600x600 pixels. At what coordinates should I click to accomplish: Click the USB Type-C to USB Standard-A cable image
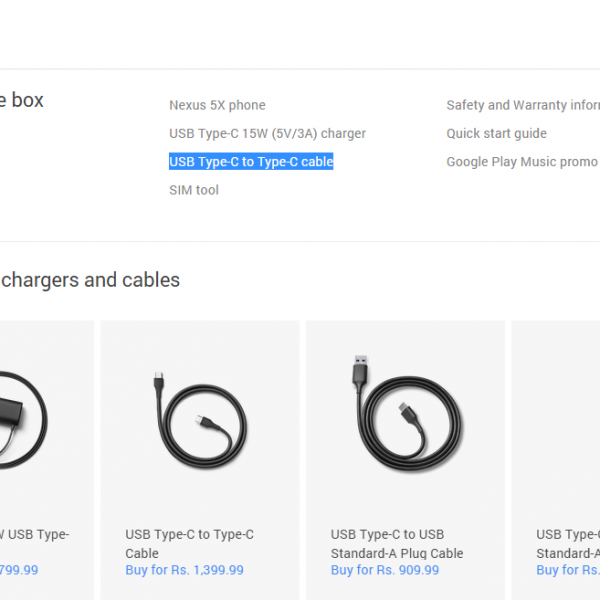click(x=405, y=412)
